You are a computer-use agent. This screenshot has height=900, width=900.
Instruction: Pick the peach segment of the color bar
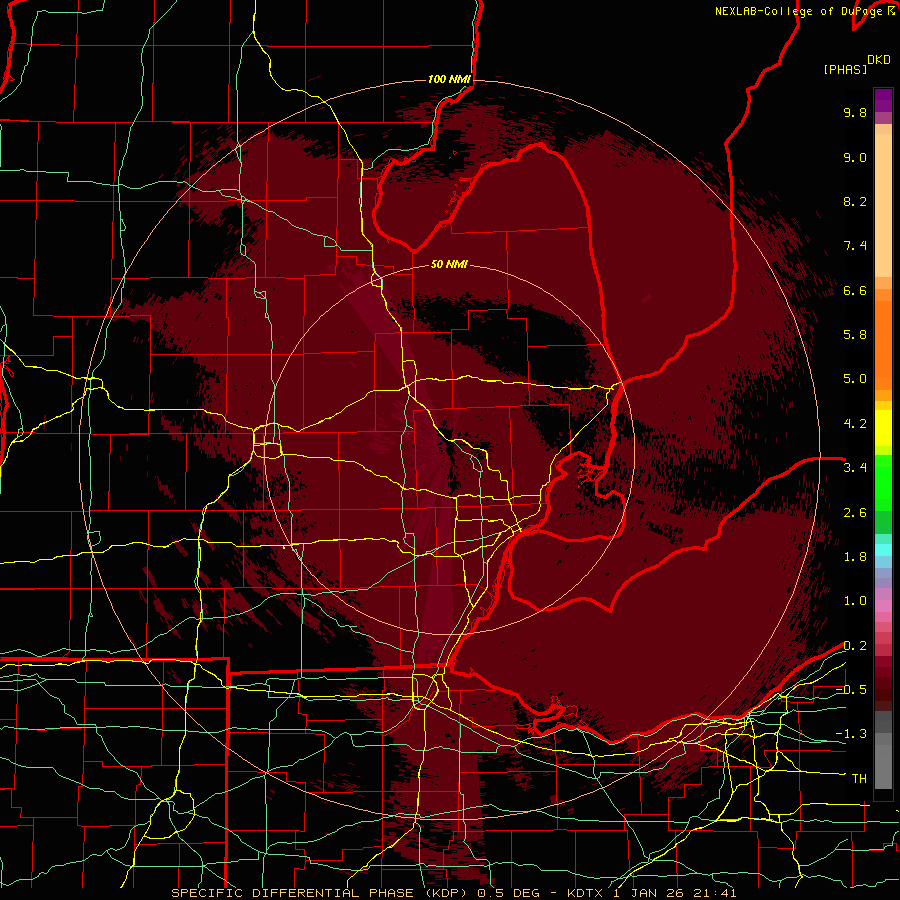[x=883, y=205]
